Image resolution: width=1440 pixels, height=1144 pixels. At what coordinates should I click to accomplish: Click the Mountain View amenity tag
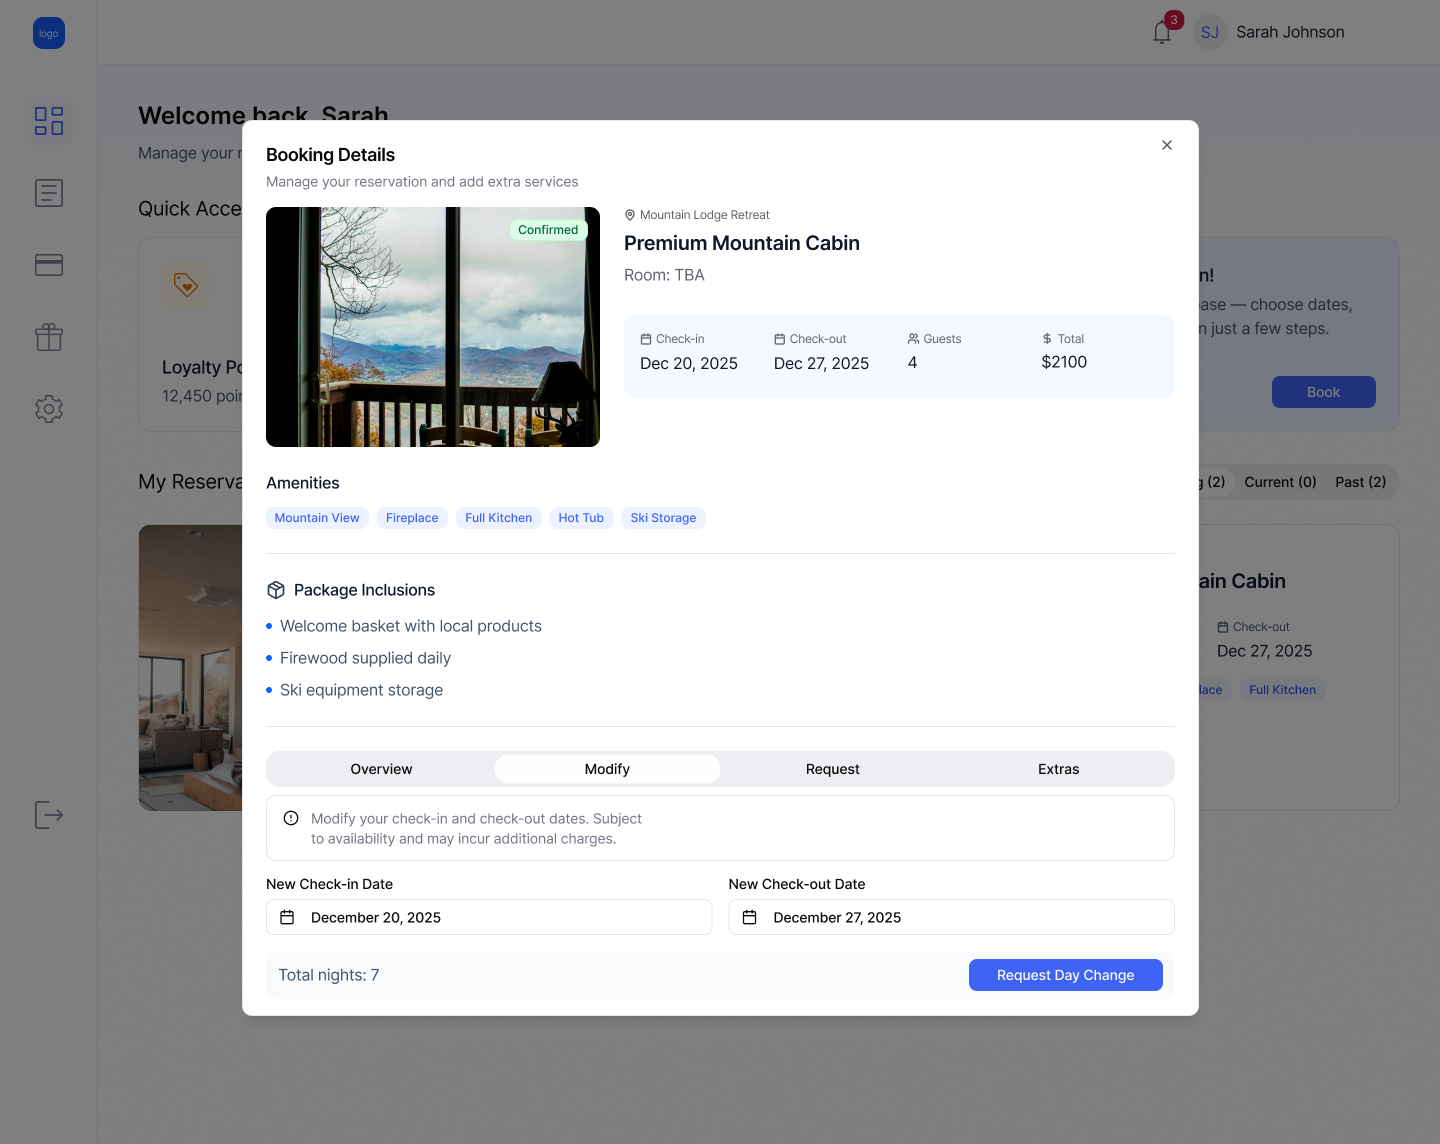[x=317, y=518]
